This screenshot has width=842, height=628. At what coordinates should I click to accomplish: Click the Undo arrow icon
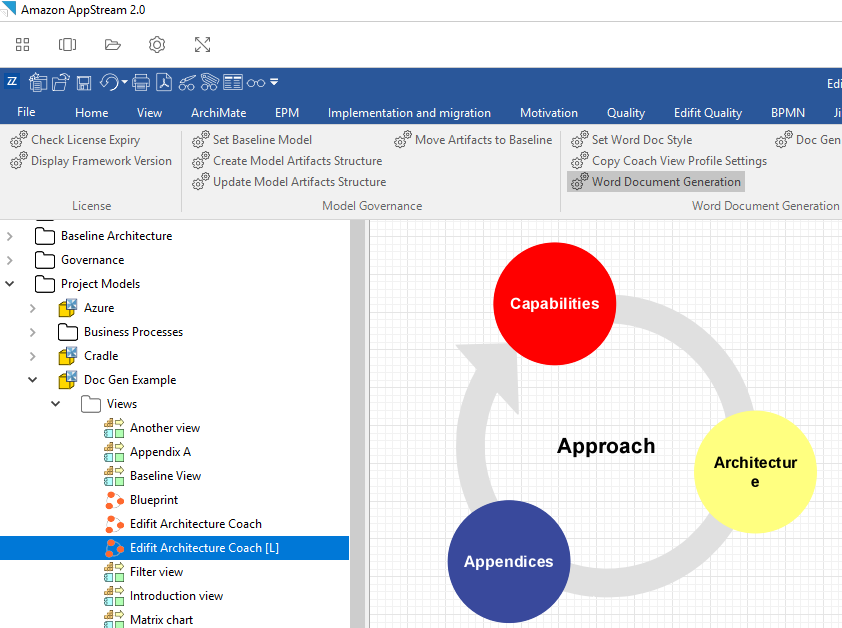click(109, 82)
